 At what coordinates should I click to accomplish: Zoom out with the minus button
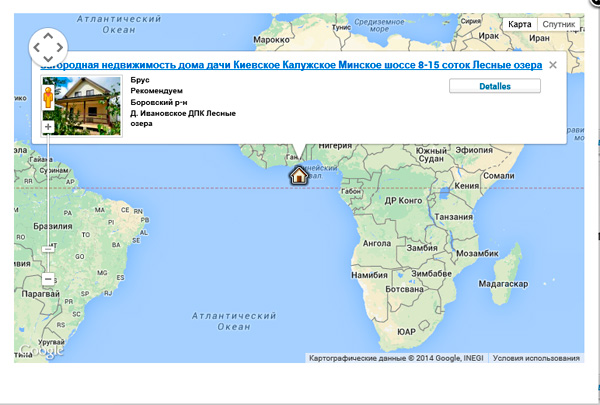click(48, 279)
